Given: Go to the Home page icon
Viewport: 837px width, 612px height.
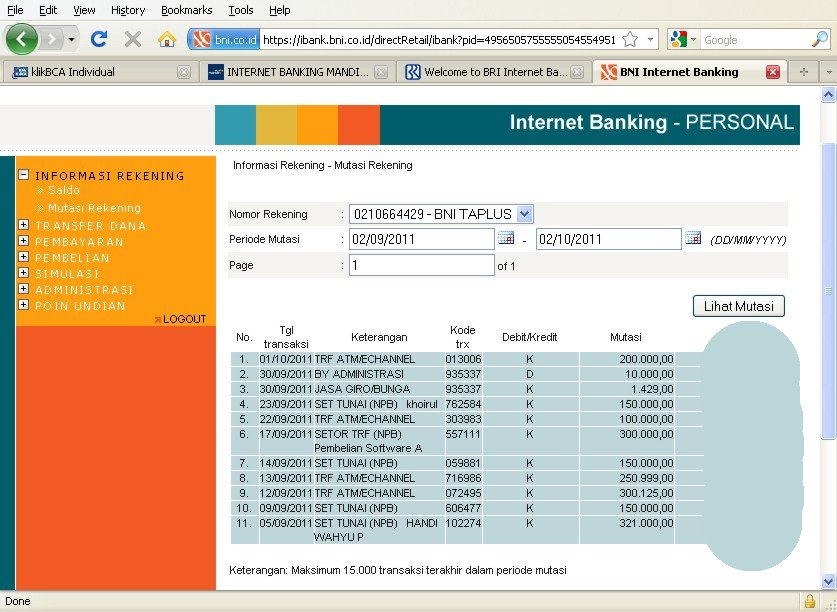Looking at the screenshot, I should tap(167, 39).
